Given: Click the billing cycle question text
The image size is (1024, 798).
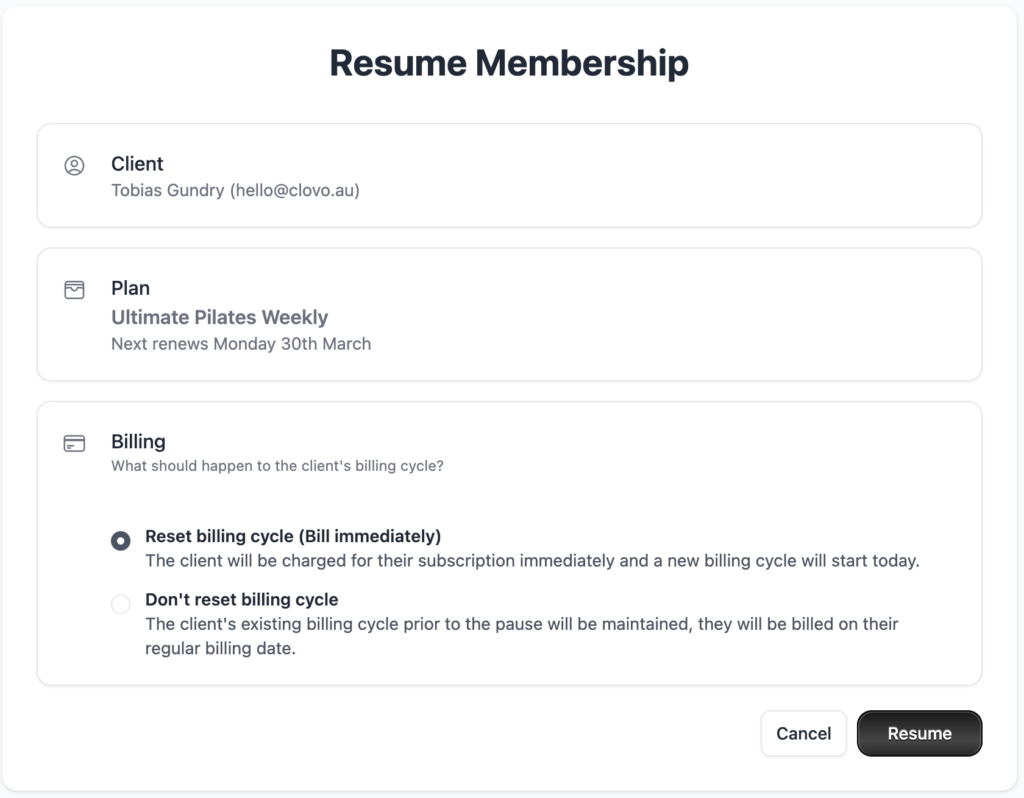Looking at the screenshot, I should (277, 466).
